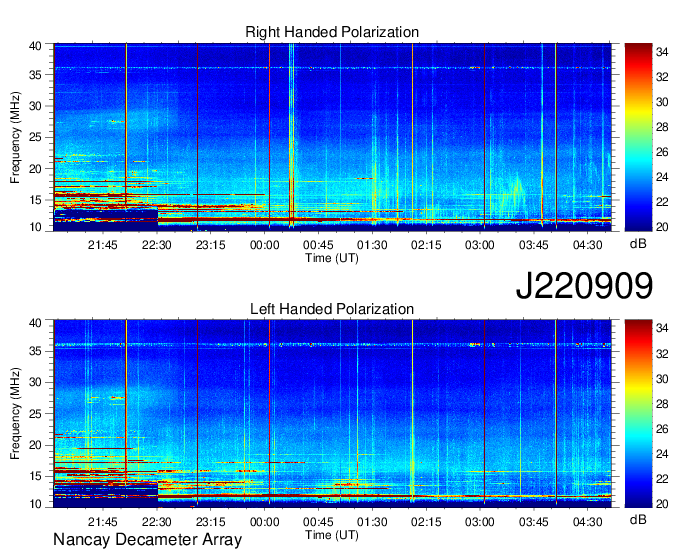The width and height of the screenshot is (680, 552).
Task: Click 30 MHz tick on Right Handed frequency axis
Action: 35,106
